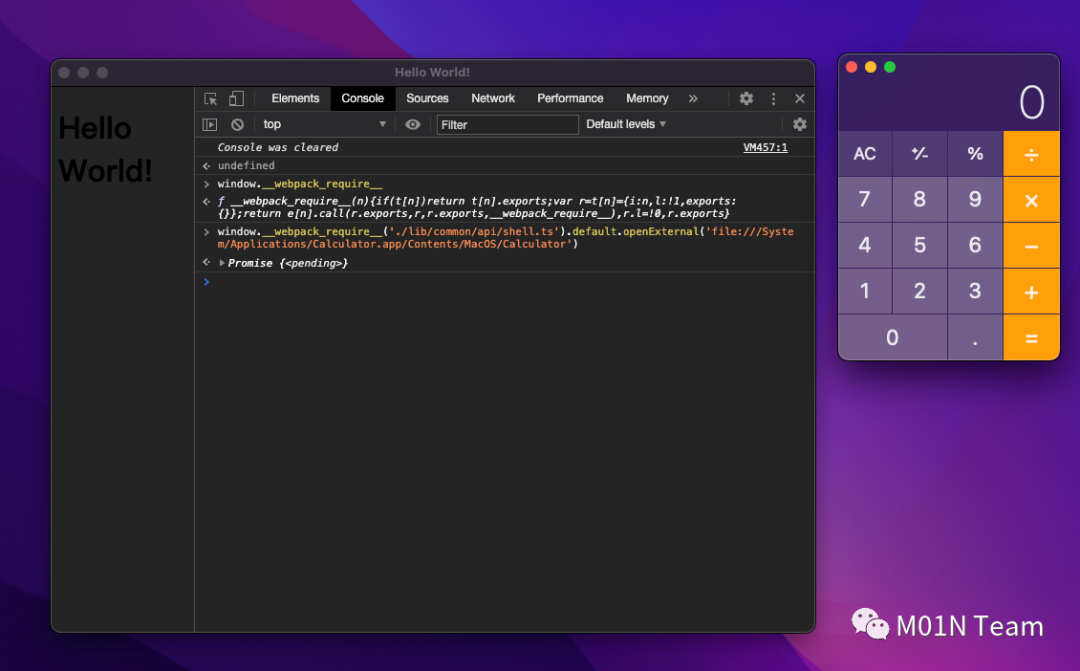
Task: Show the console sidebar icon
Action: click(210, 125)
